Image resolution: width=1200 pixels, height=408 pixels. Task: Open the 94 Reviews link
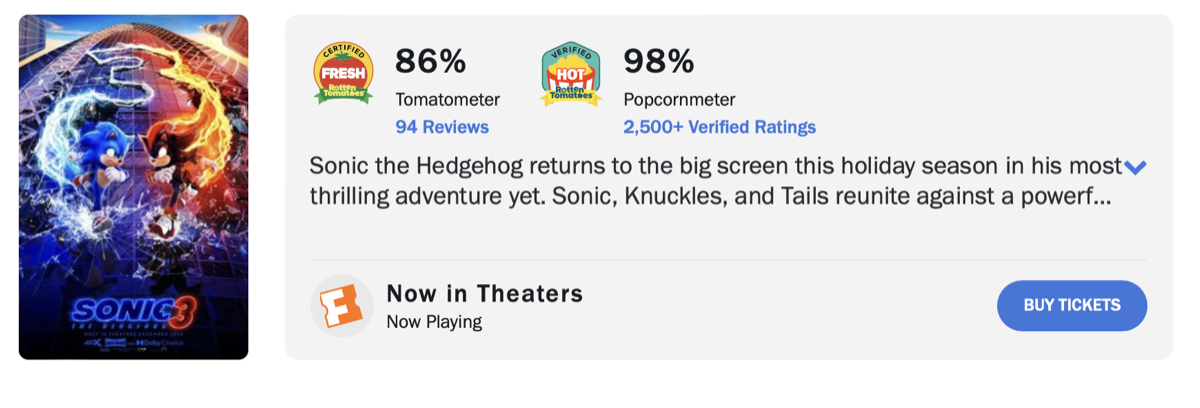pos(442,127)
